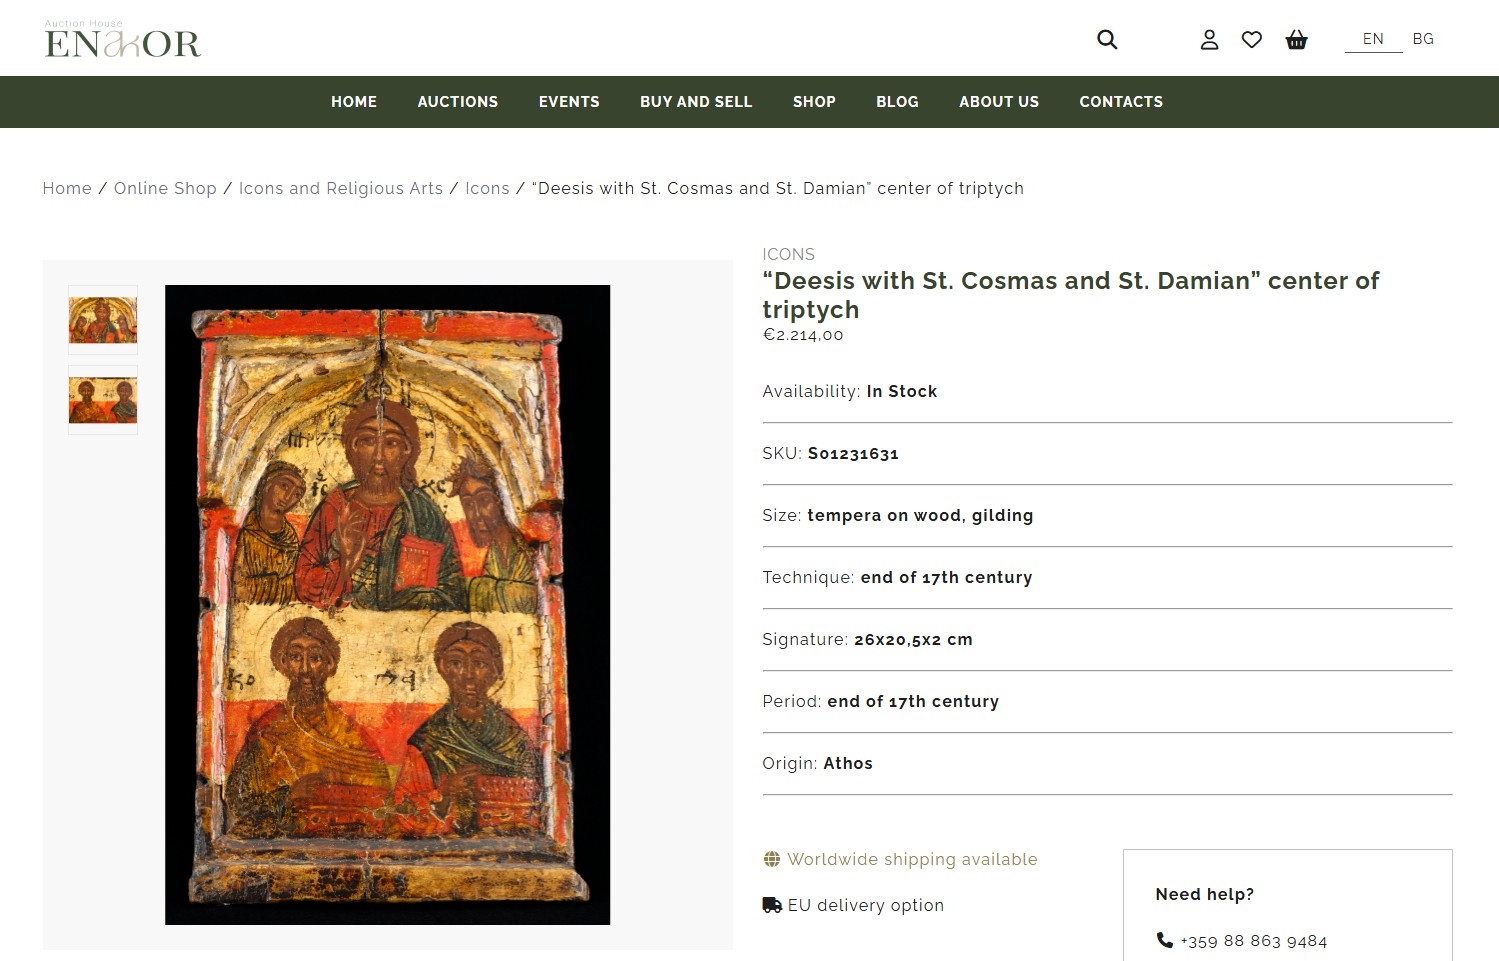Follow the Home breadcrumb link
Image resolution: width=1499 pixels, height=961 pixels.
tap(67, 188)
